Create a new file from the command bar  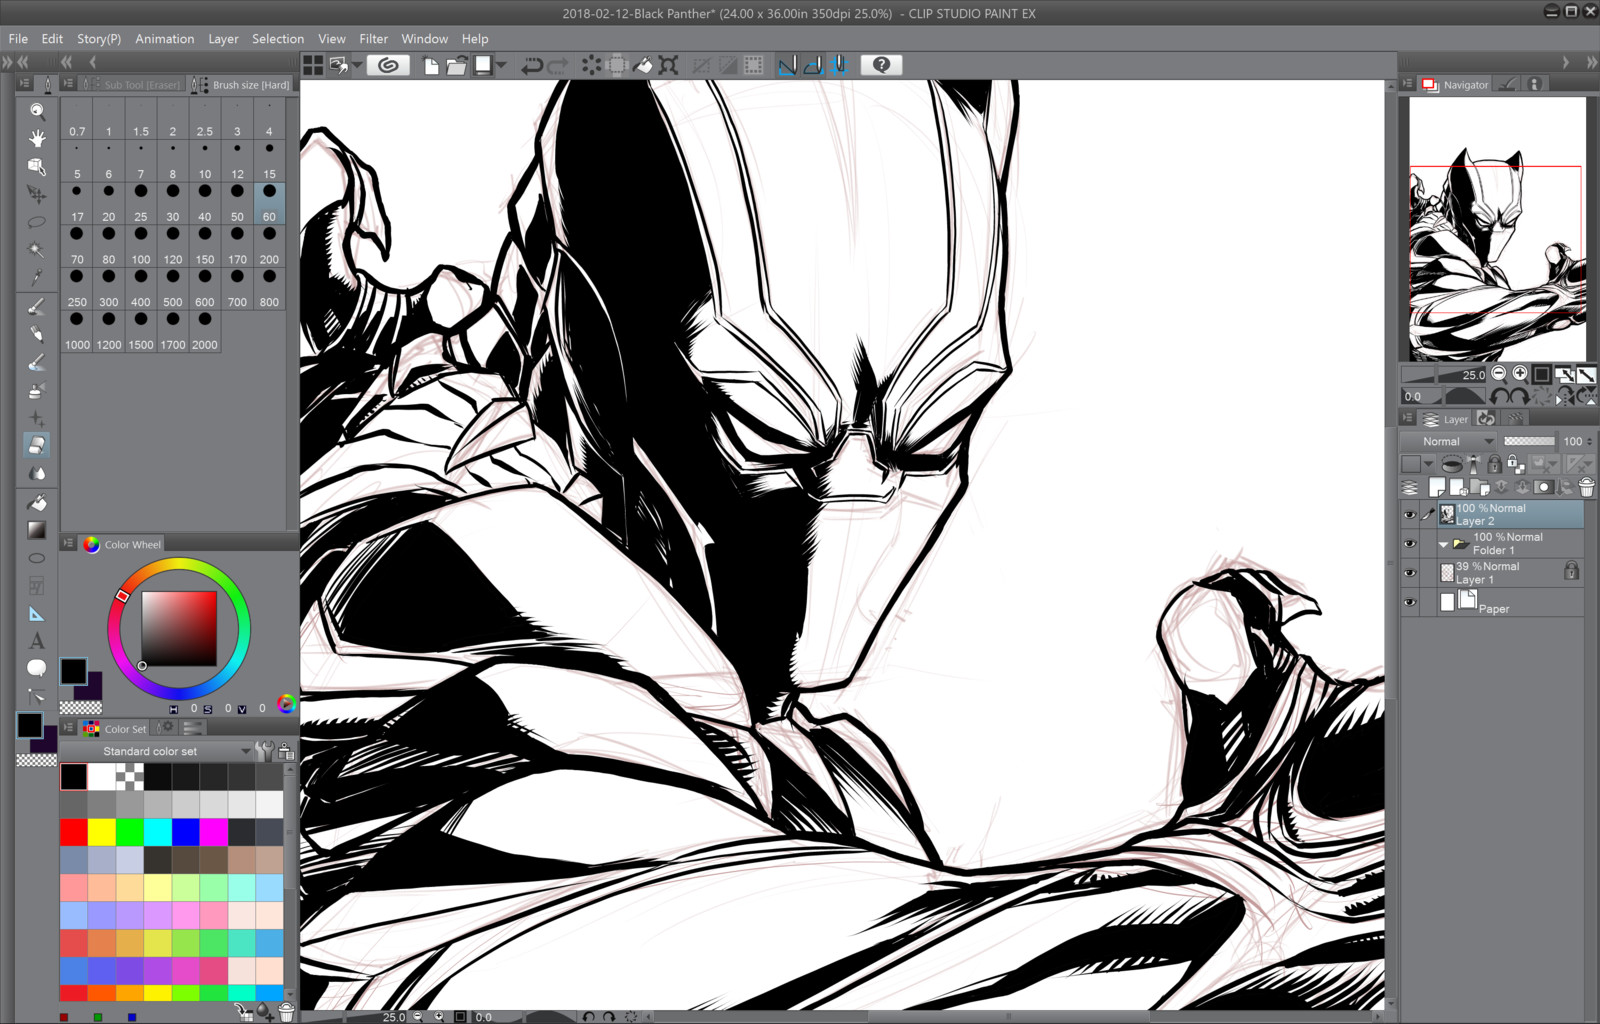431,66
